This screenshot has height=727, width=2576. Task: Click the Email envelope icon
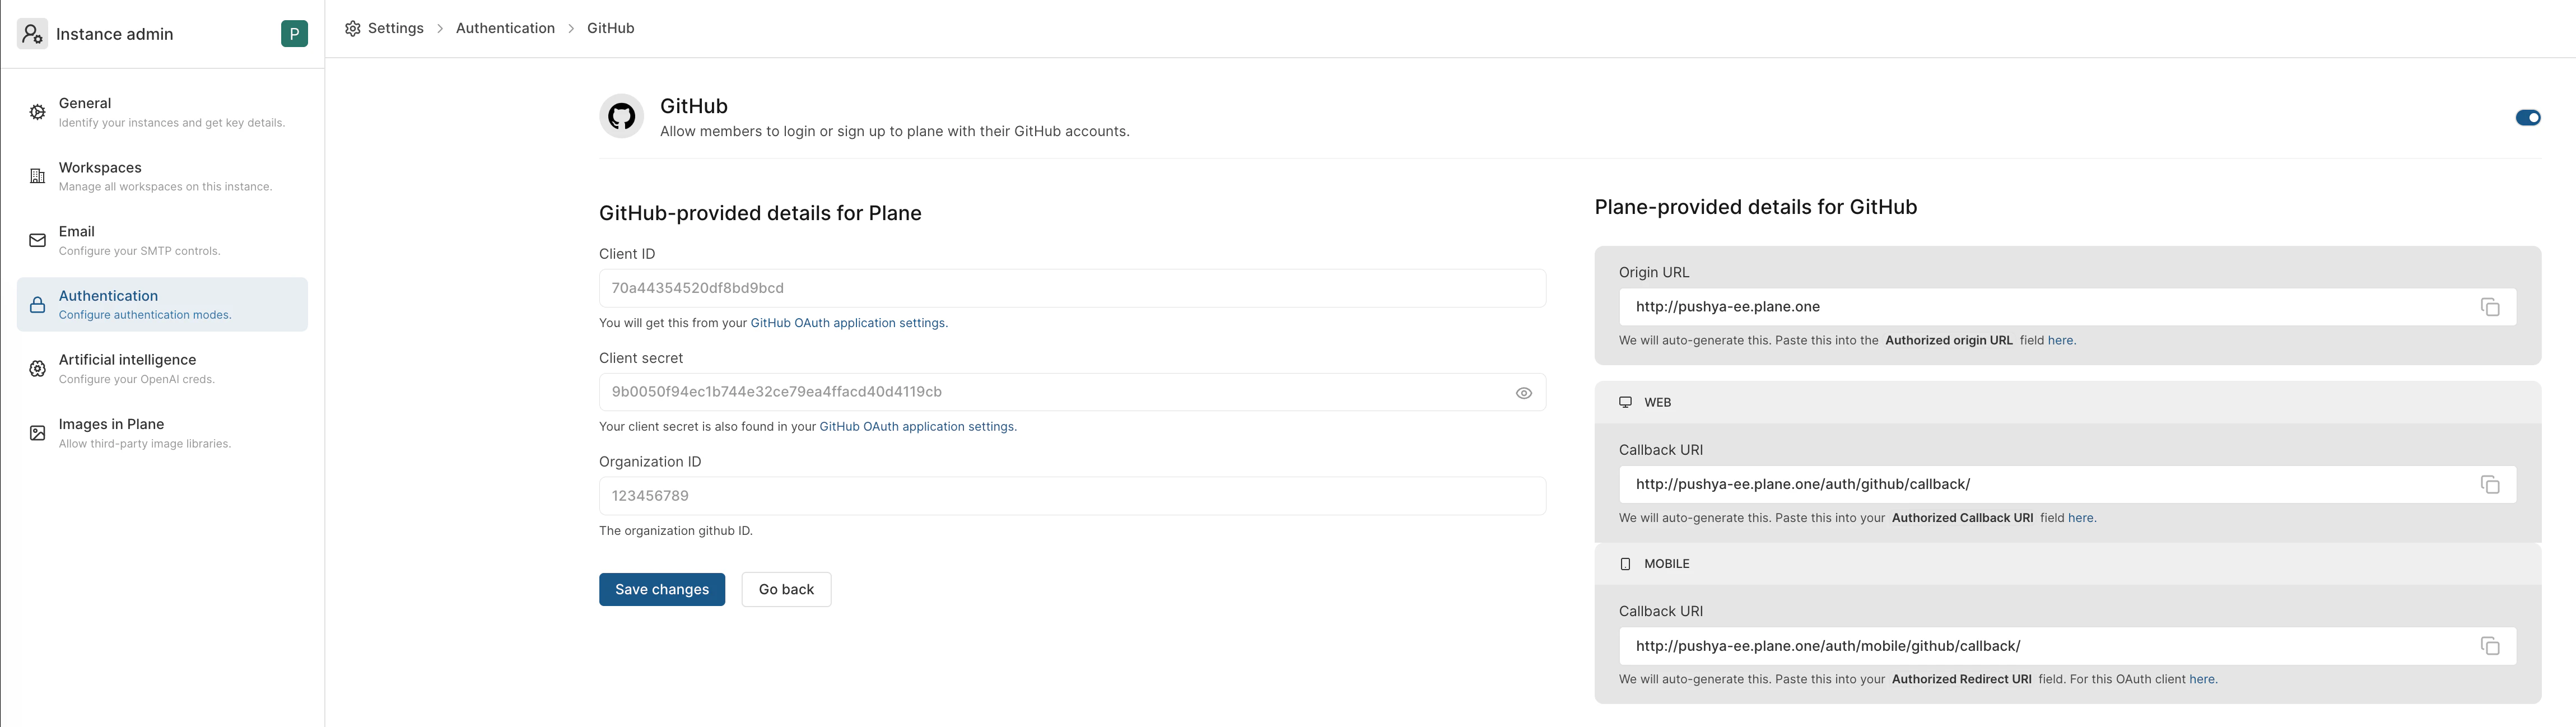(x=37, y=240)
